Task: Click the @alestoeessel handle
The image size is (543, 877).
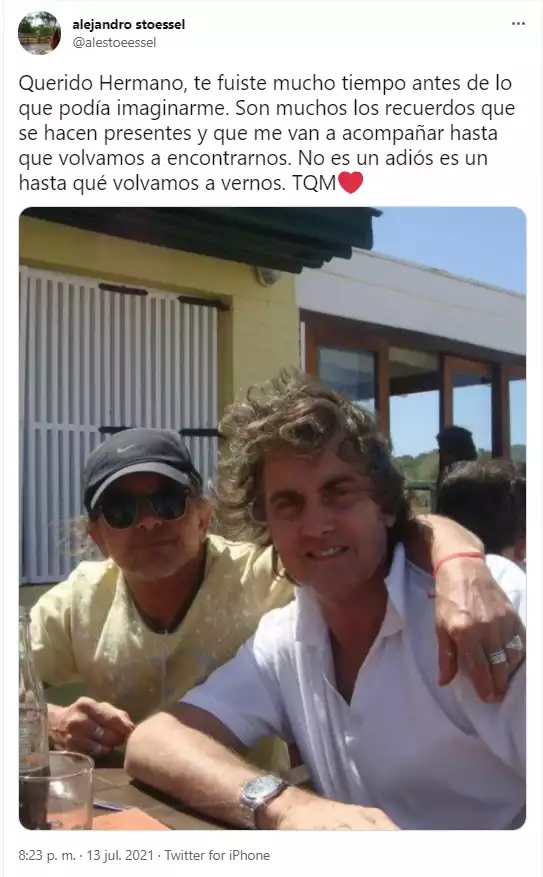Action: point(114,43)
